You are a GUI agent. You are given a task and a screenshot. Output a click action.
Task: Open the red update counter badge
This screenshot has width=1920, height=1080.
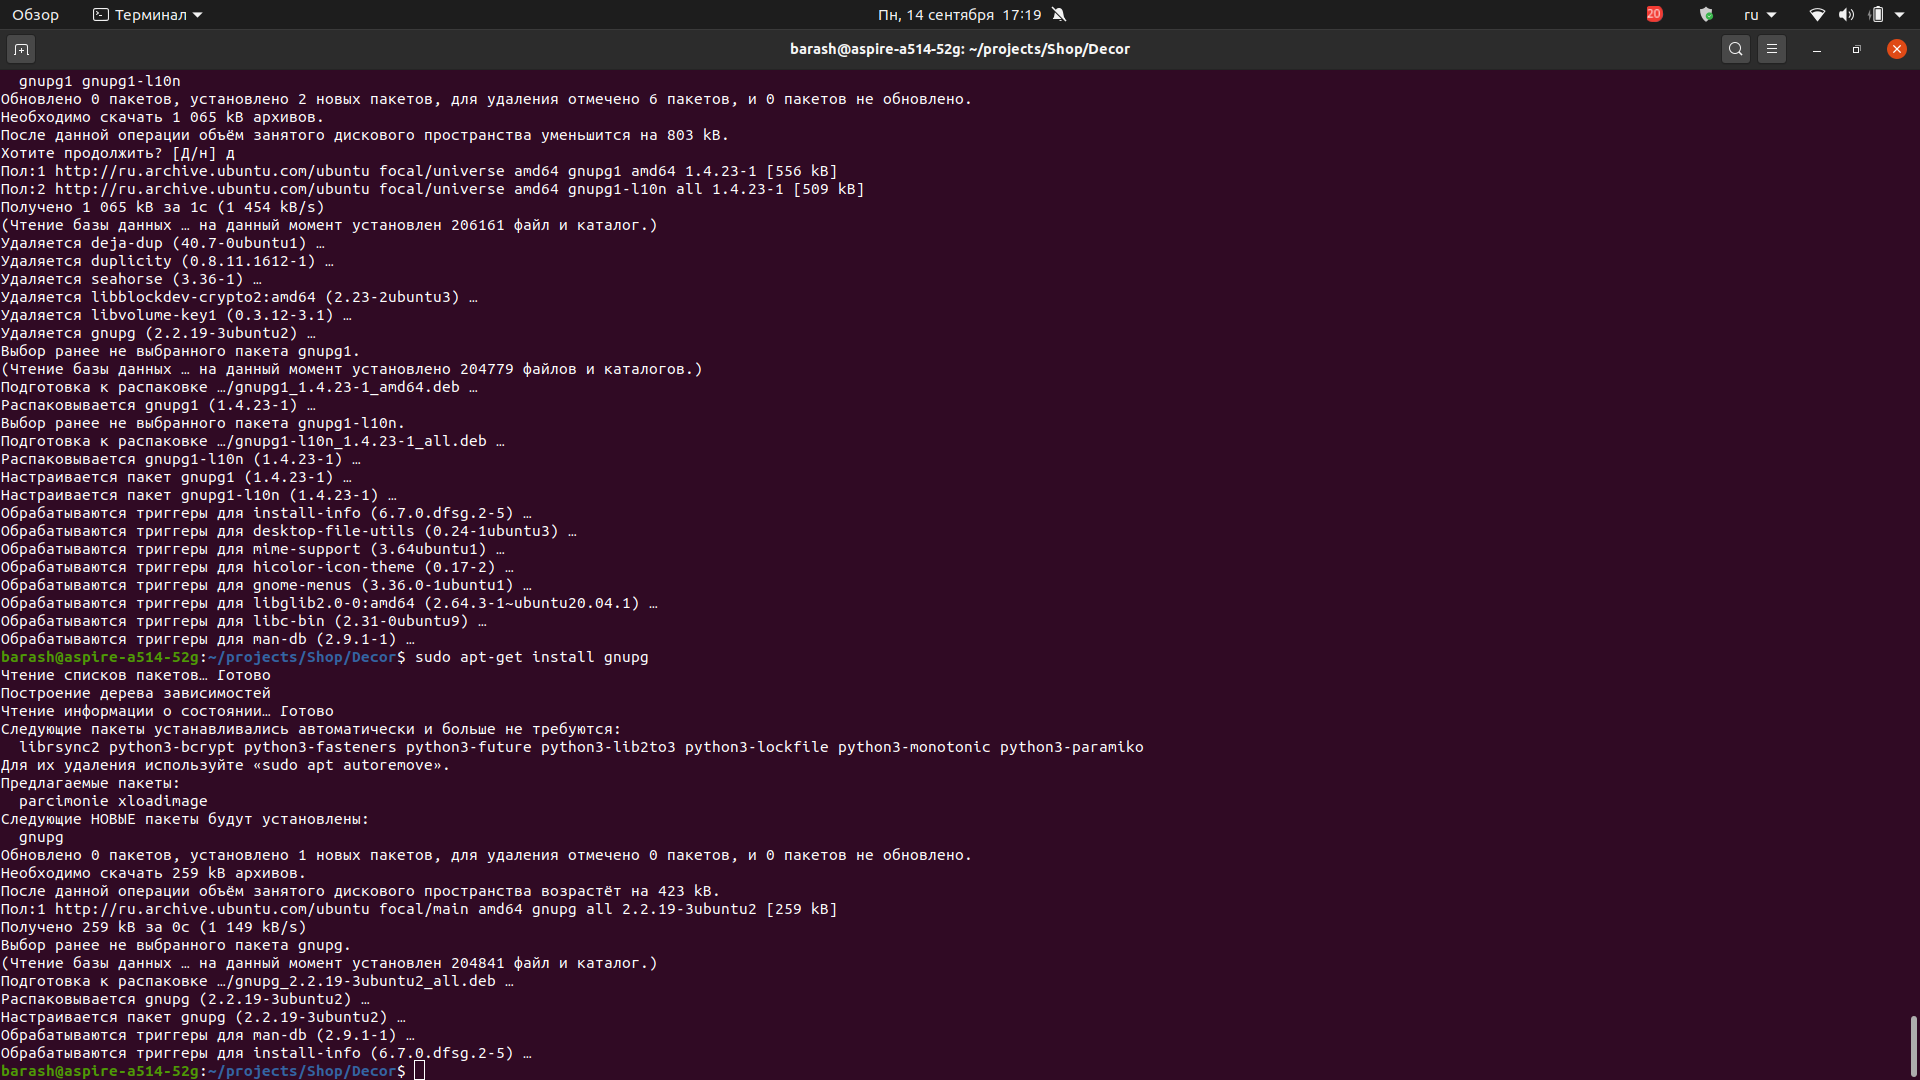coord(1654,14)
